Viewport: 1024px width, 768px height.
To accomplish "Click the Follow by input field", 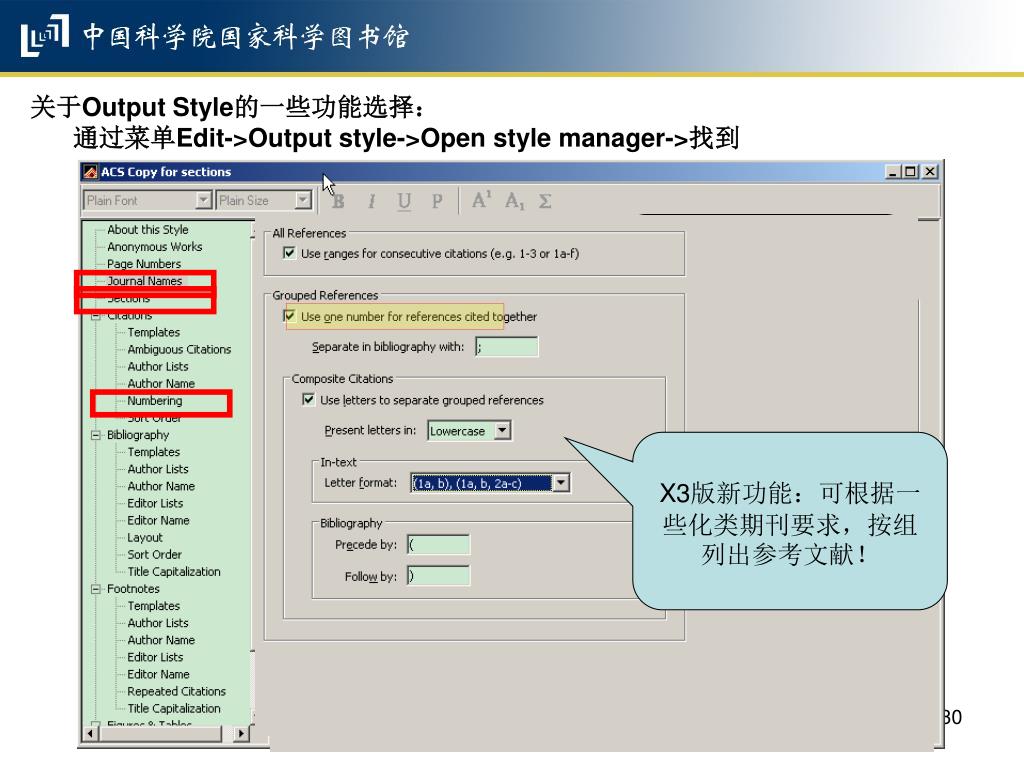I will 438,575.
